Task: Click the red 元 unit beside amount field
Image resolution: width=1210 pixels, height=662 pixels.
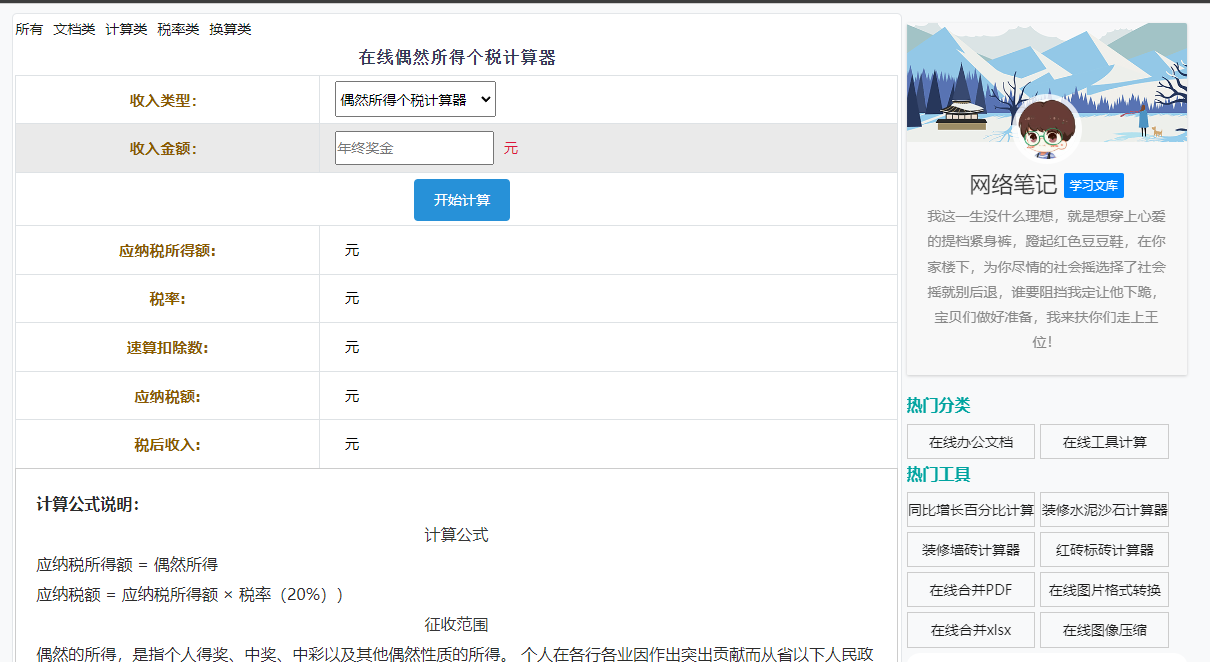Action: (x=511, y=148)
